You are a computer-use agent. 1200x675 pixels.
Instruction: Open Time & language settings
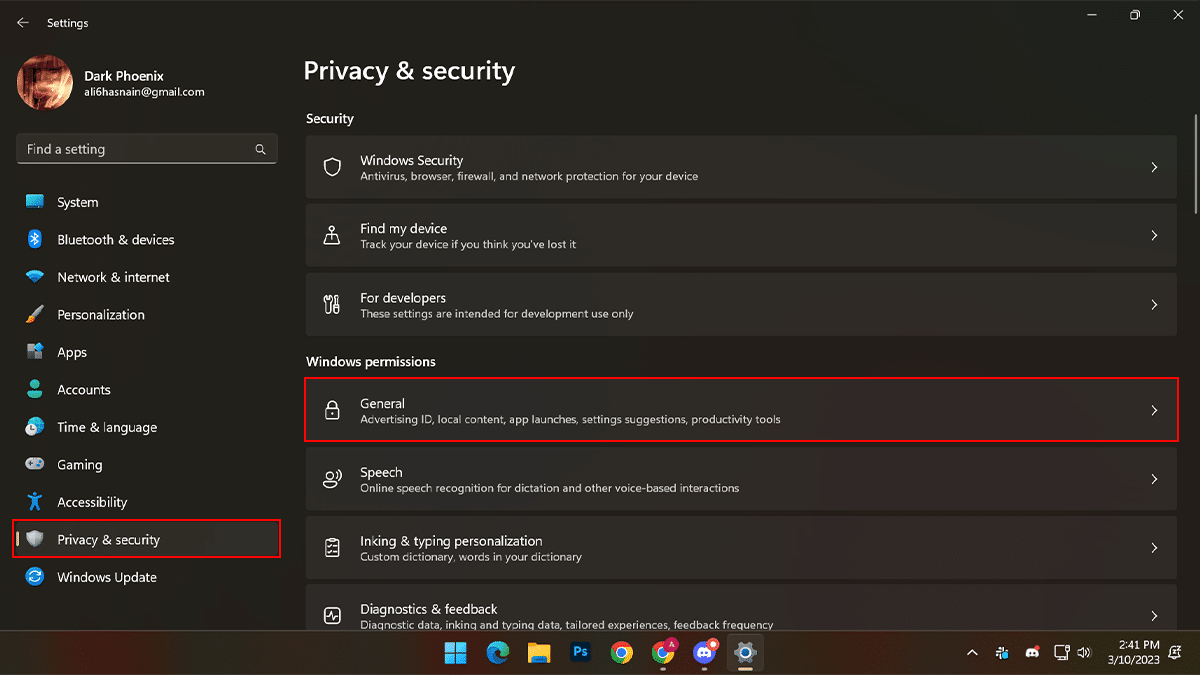(107, 427)
